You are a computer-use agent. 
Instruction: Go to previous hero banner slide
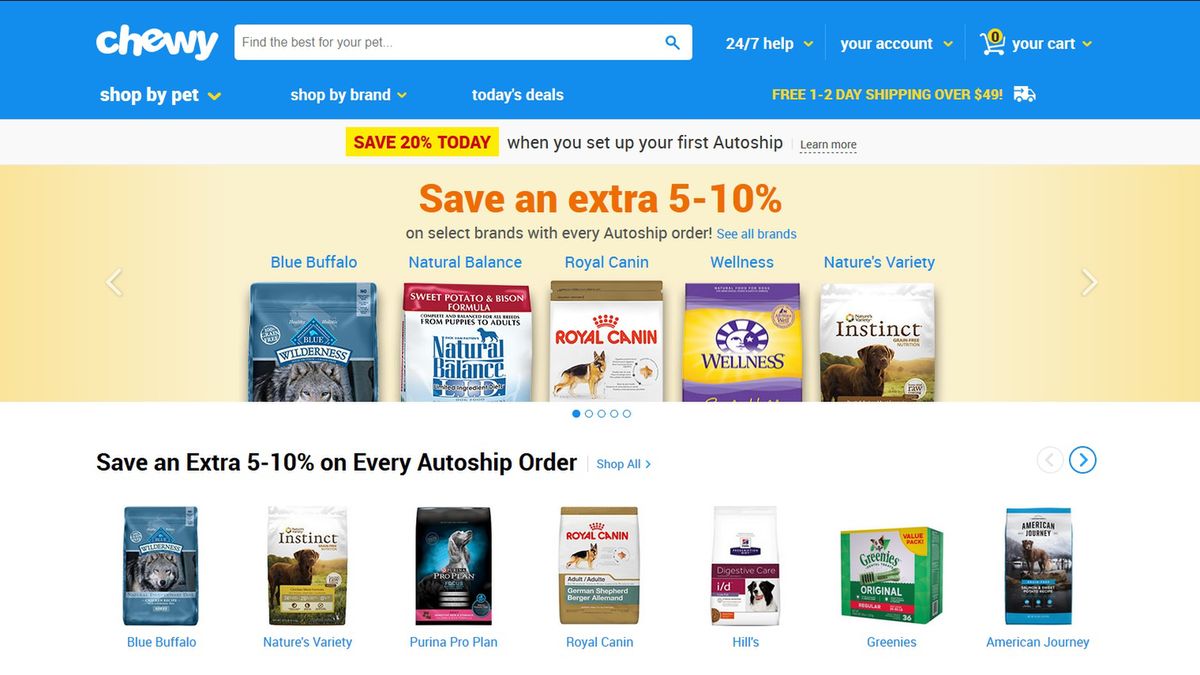click(x=114, y=282)
